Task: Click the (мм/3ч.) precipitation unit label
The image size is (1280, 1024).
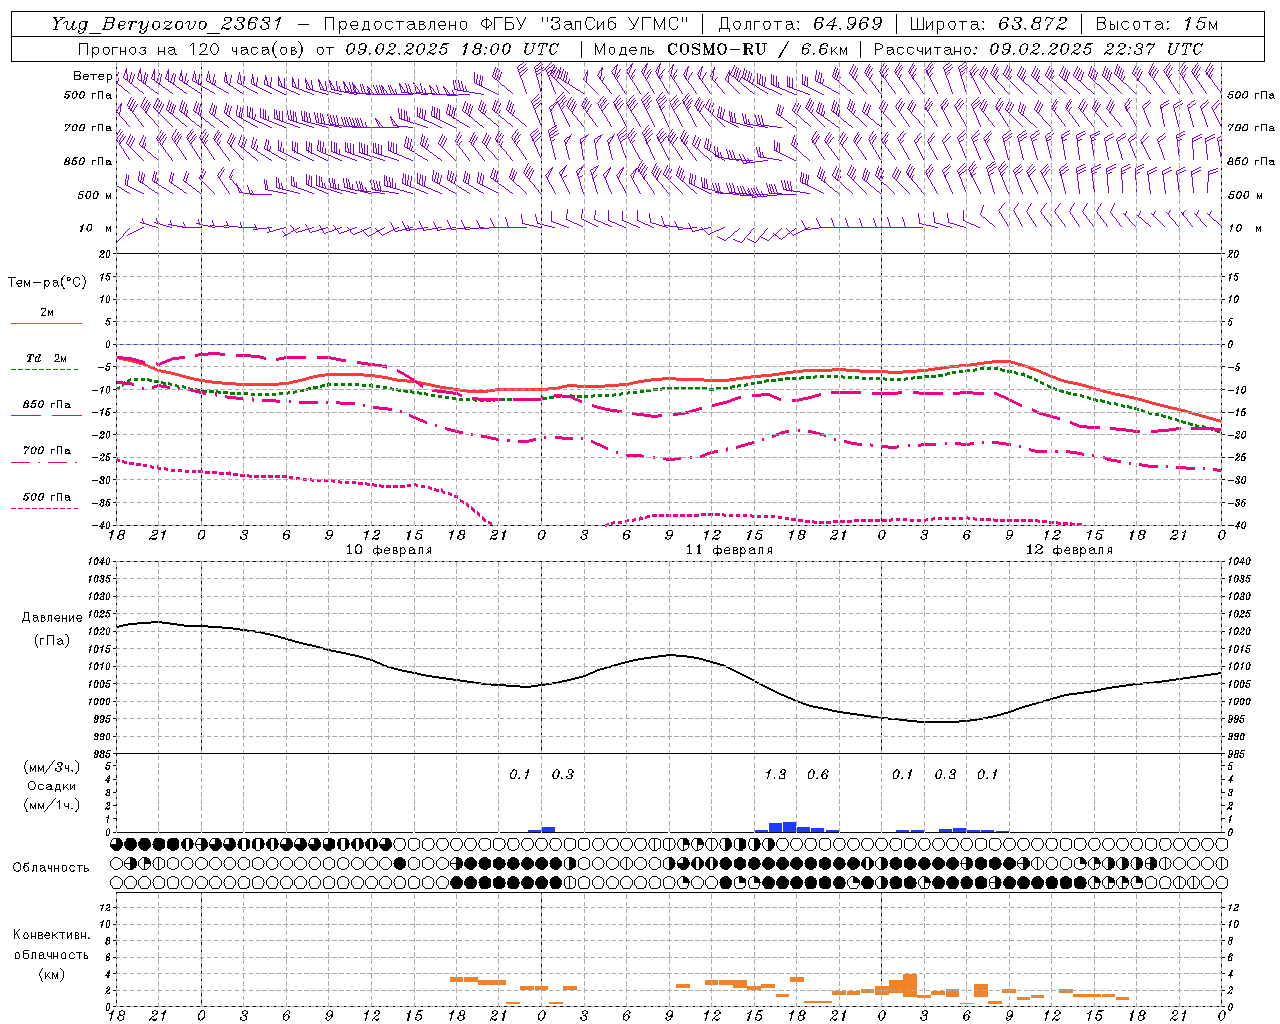Action: pyautogui.click(x=52, y=768)
